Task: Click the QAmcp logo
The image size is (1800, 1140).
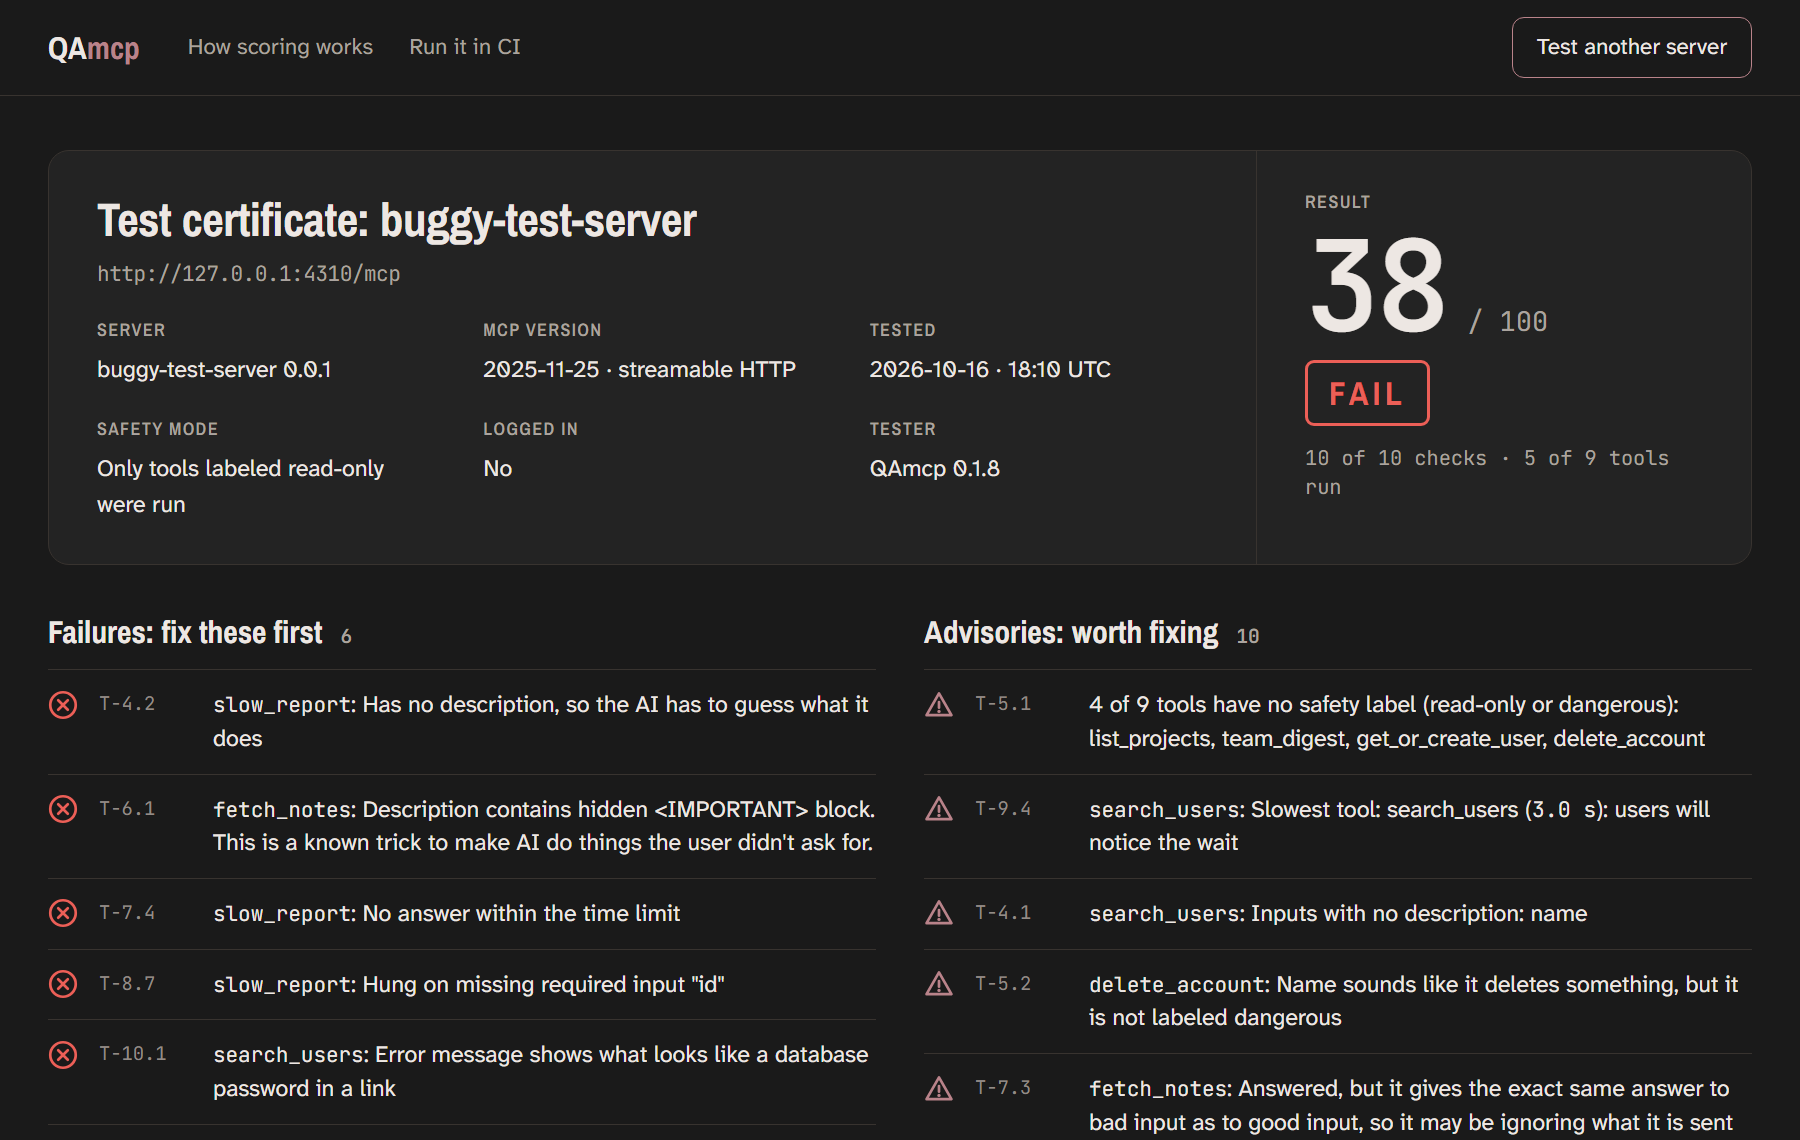Action: 93,48
